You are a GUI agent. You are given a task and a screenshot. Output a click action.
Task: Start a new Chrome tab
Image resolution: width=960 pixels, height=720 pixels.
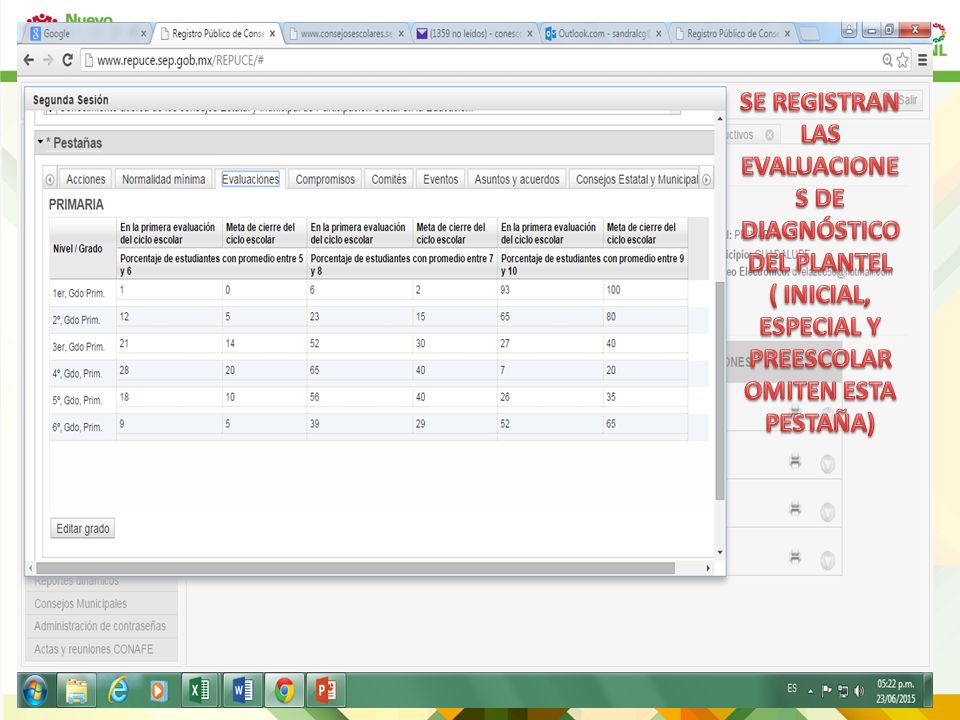click(809, 34)
